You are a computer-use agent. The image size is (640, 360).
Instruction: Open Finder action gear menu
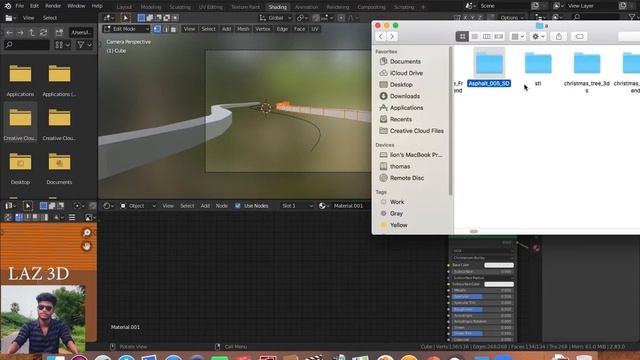[x=538, y=36]
